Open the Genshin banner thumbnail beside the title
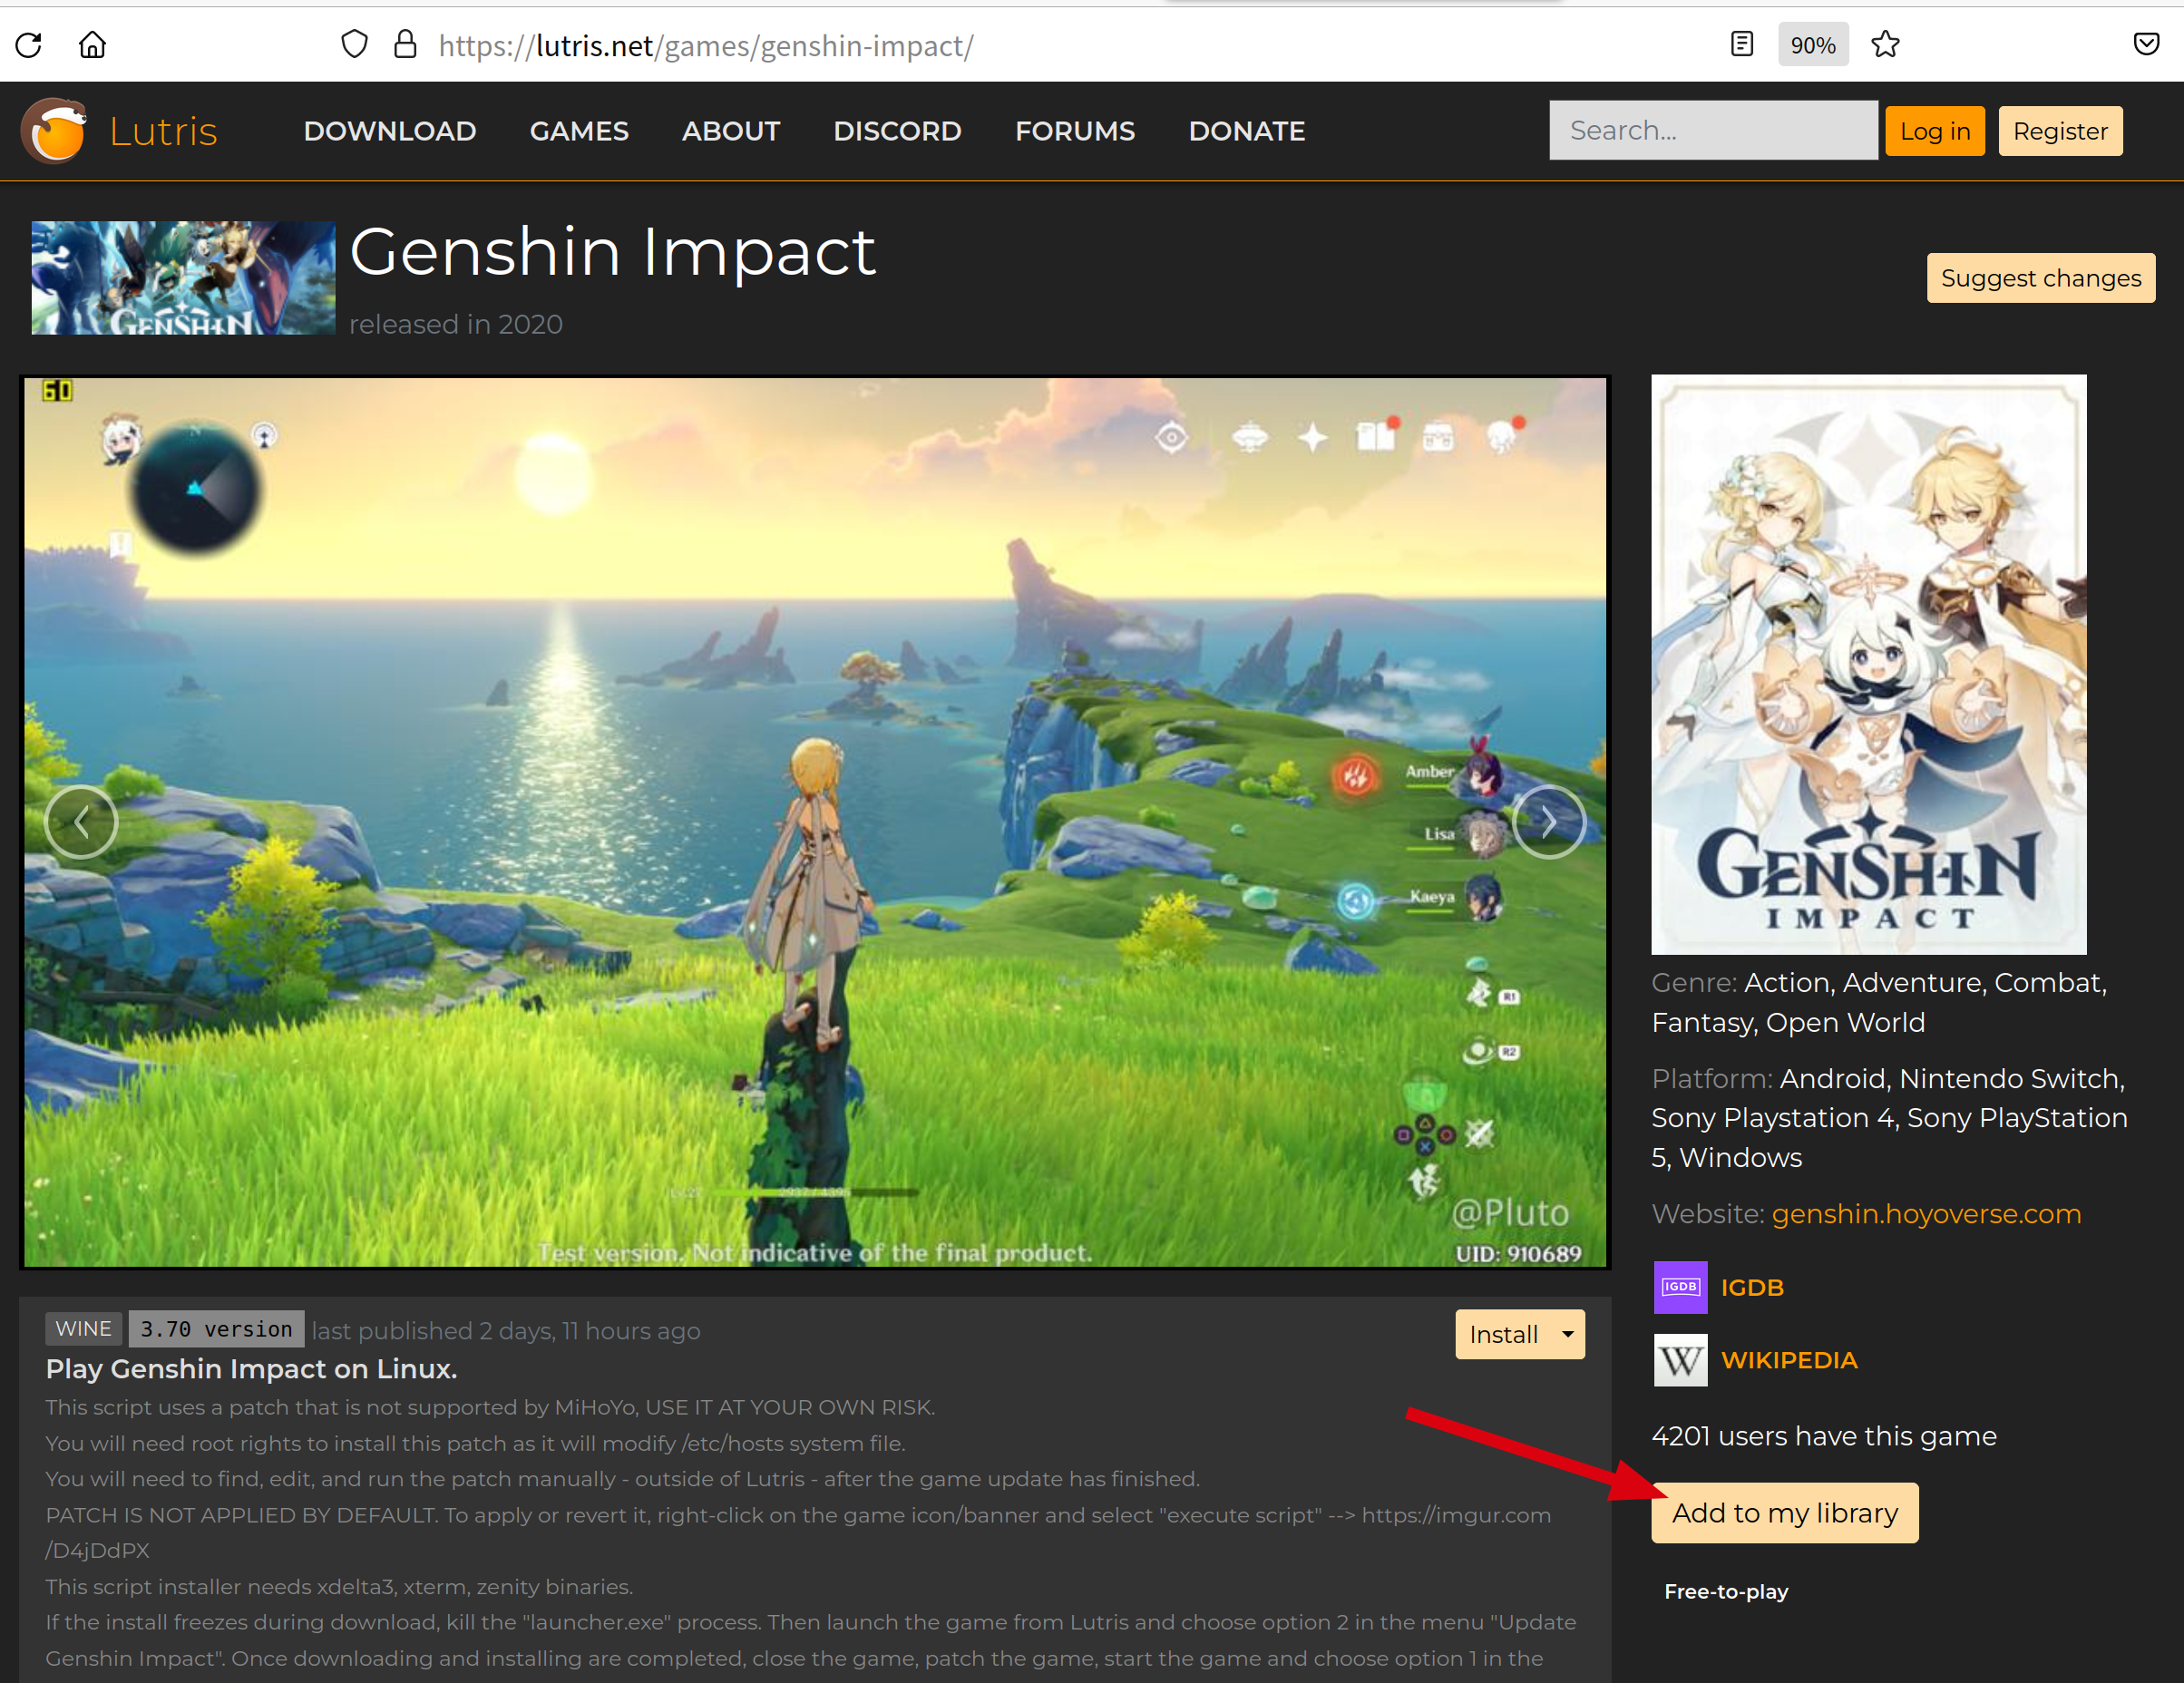This screenshot has height=1683, width=2184. point(183,278)
